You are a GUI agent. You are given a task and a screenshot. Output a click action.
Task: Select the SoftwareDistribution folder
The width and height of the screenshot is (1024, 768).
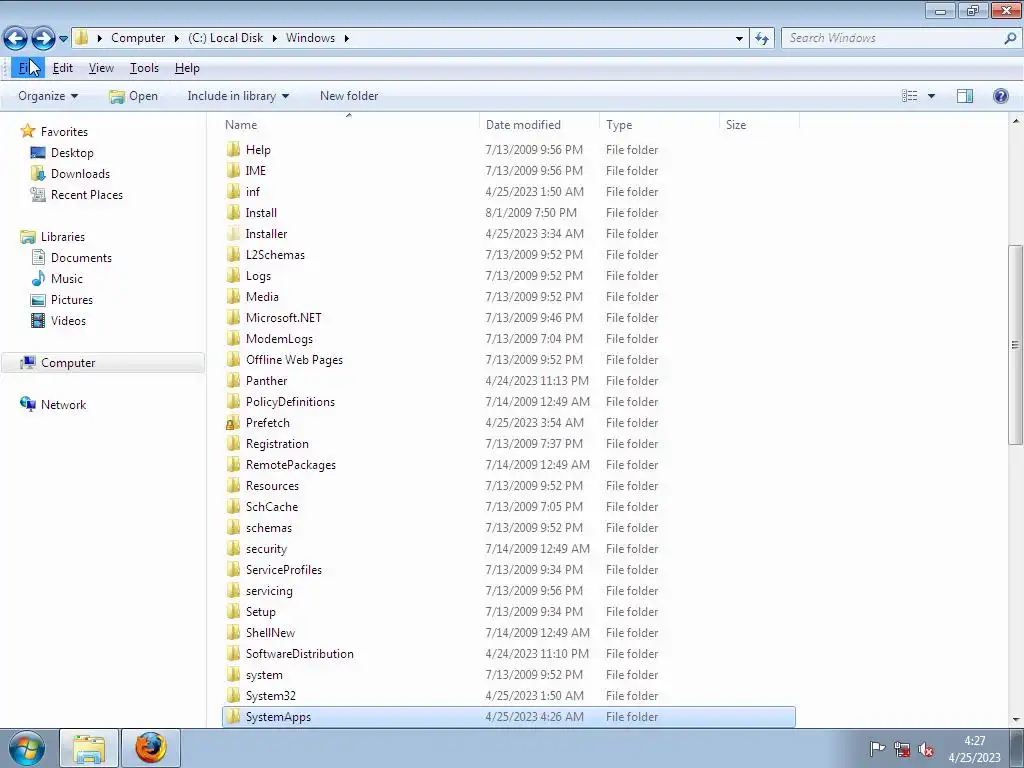(x=299, y=654)
